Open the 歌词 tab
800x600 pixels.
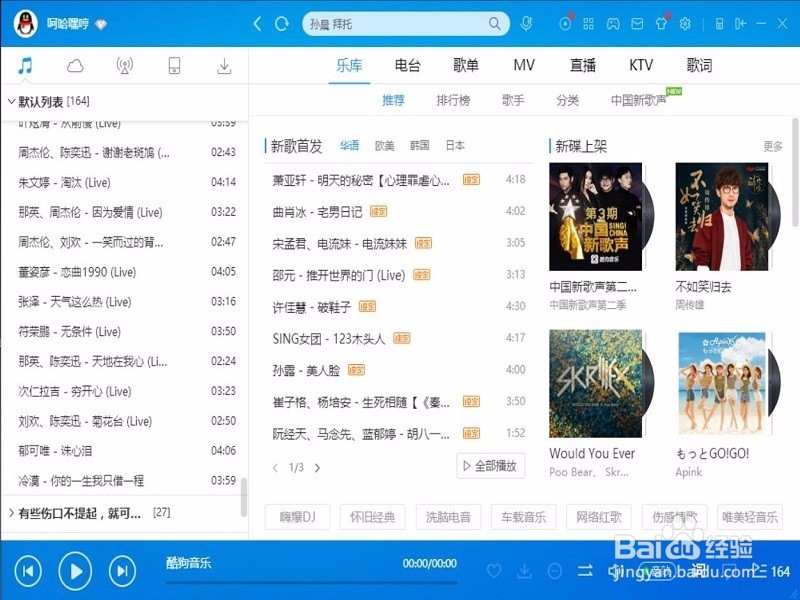click(x=699, y=65)
